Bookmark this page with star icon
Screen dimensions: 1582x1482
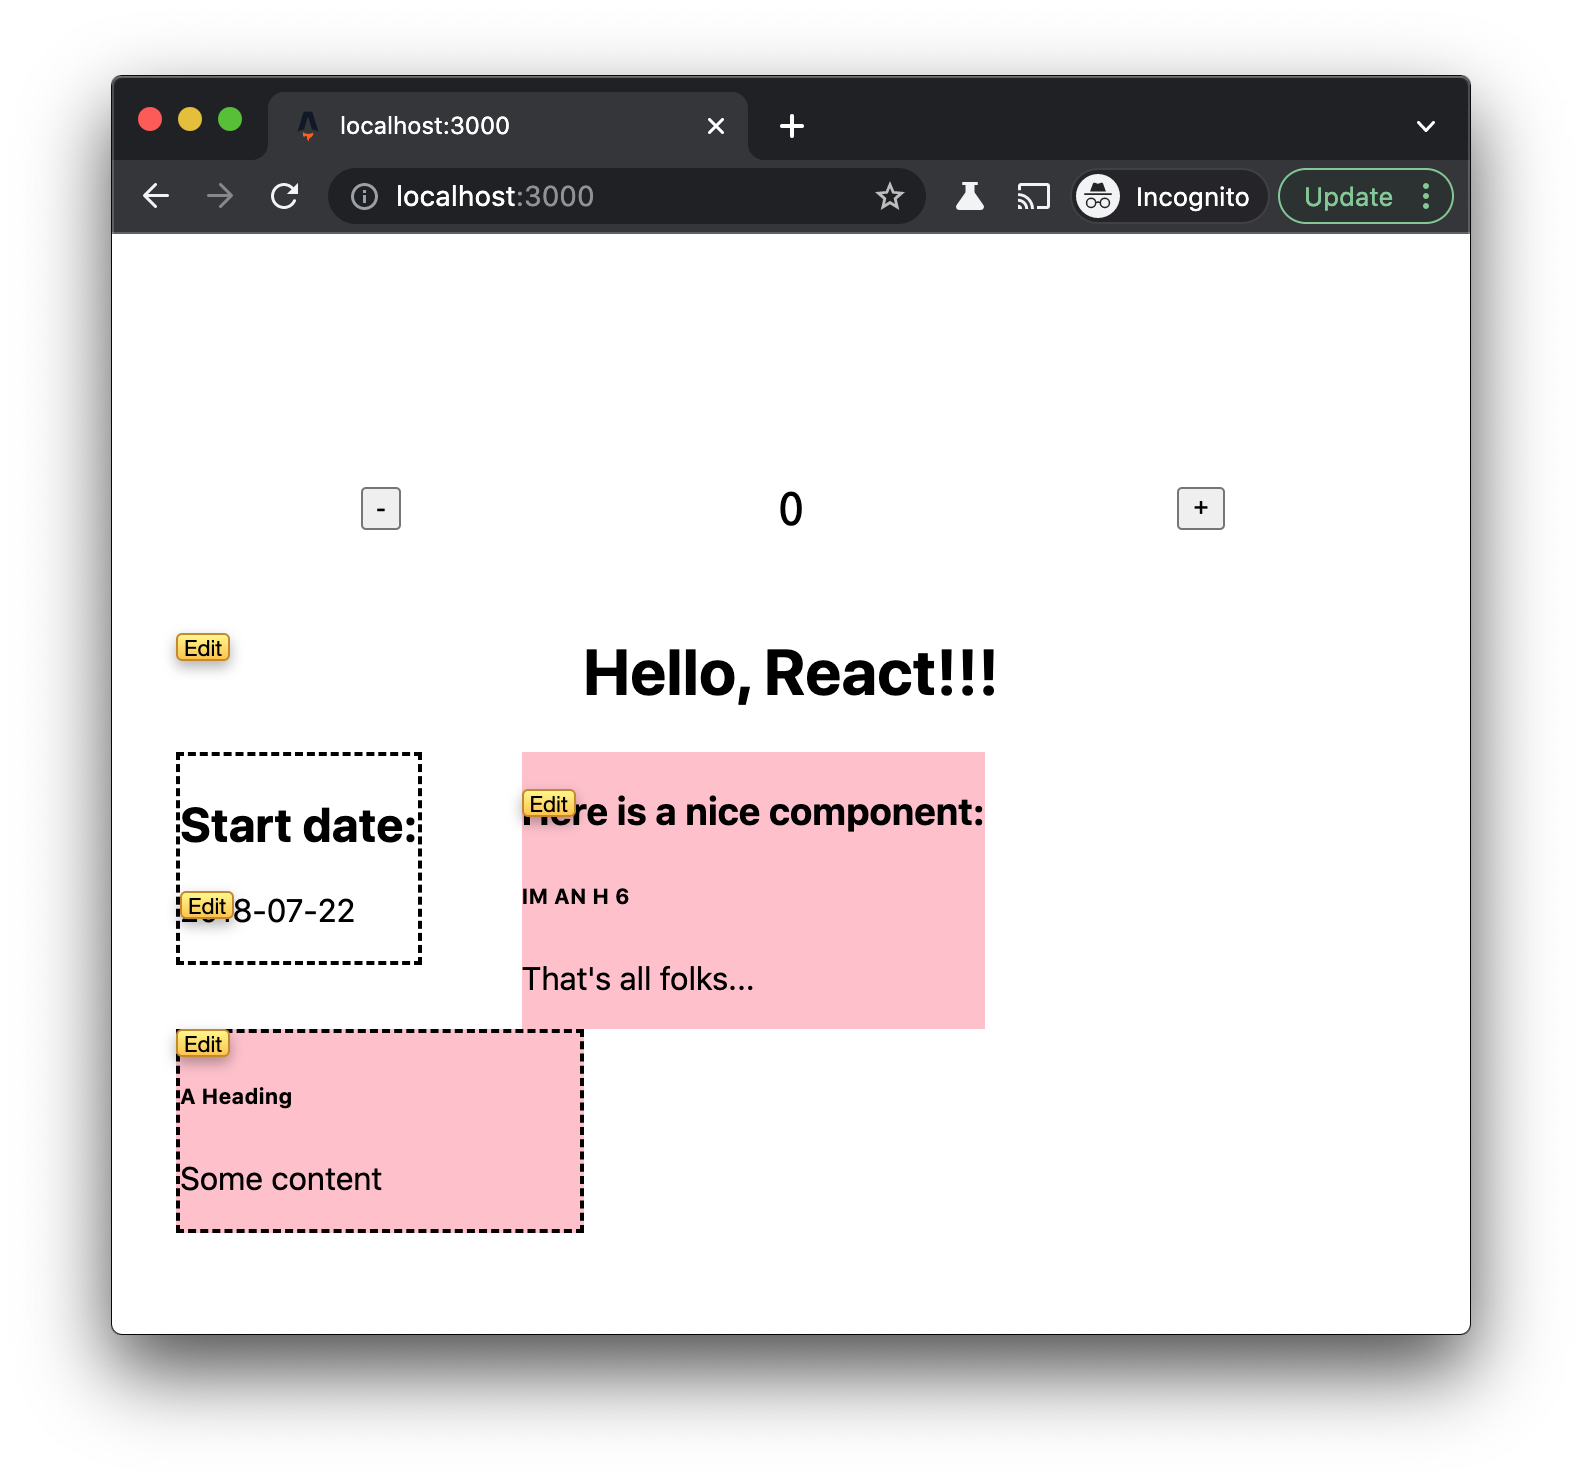click(x=890, y=196)
